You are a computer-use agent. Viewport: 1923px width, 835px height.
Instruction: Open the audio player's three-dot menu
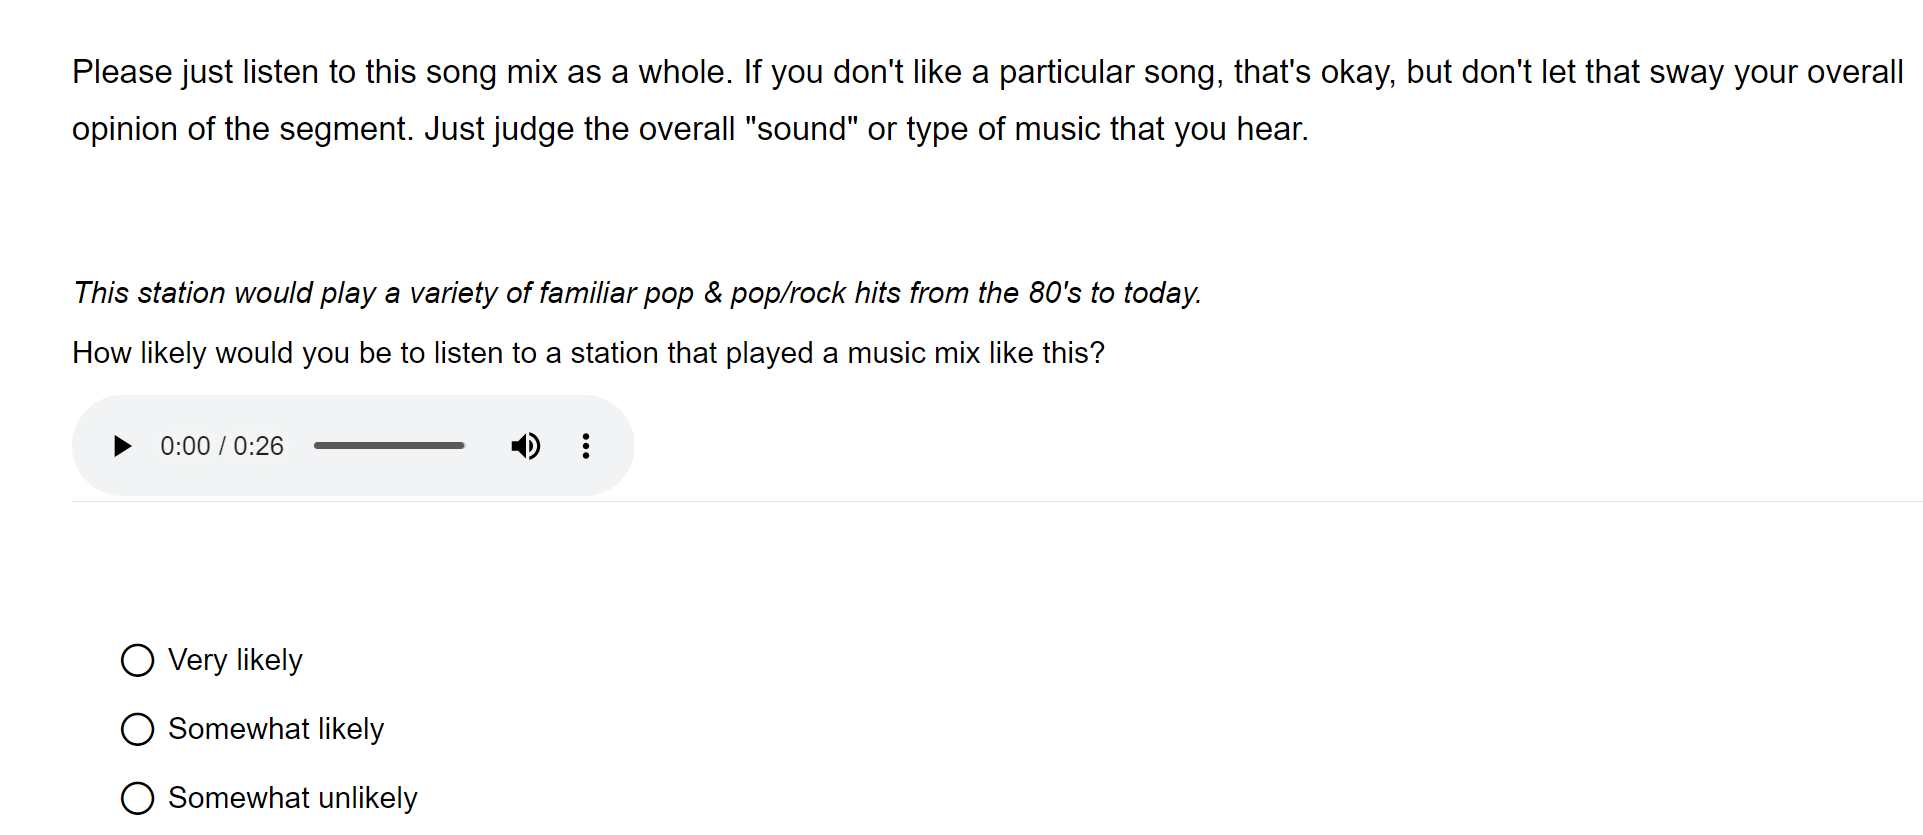pyautogui.click(x=586, y=446)
